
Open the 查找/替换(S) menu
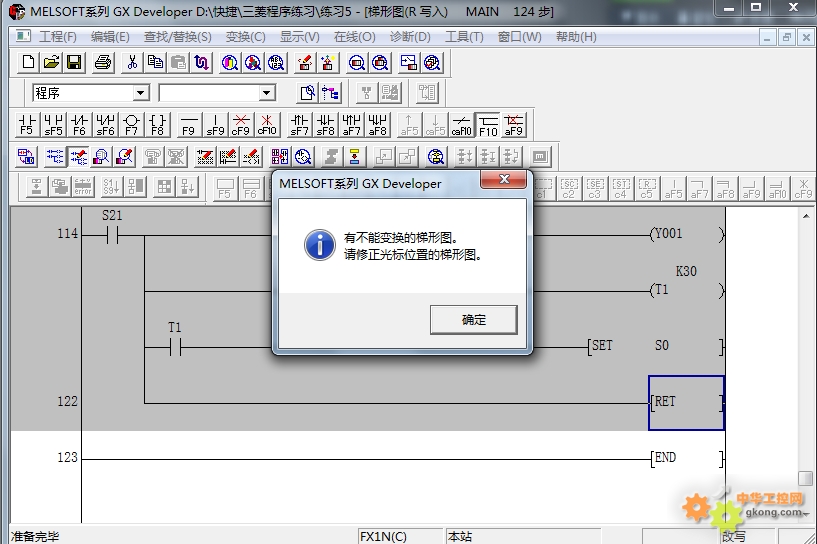pyautogui.click(x=178, y=37)
